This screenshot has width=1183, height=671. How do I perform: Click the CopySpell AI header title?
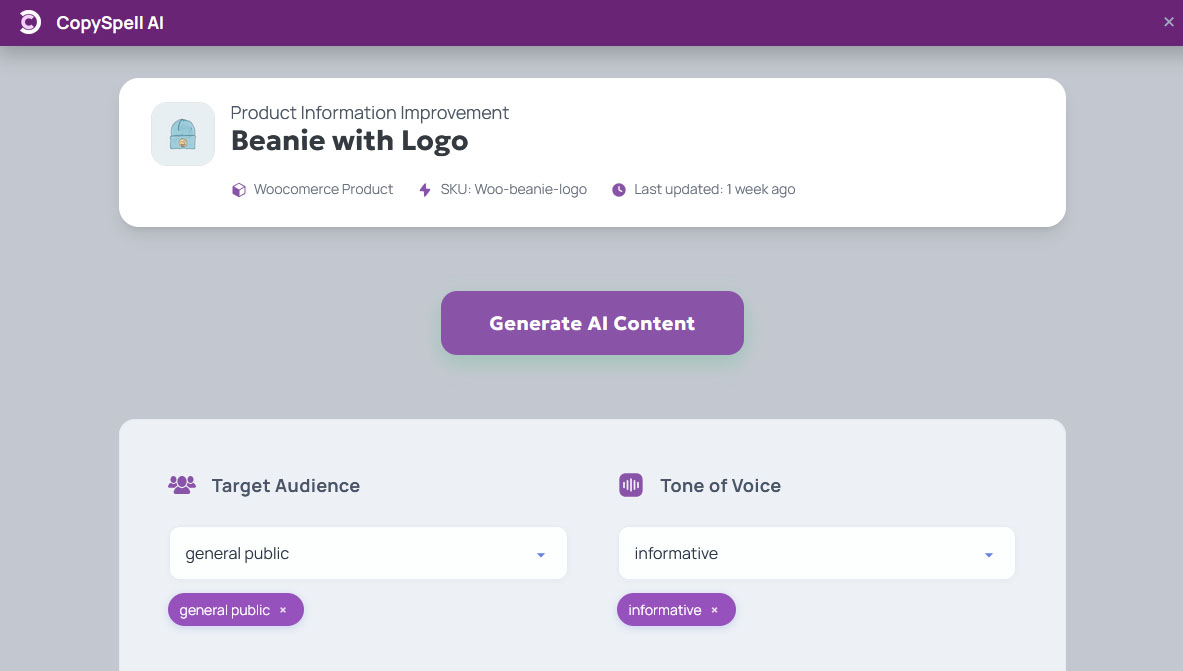pyautogui.click(x=110, y=23)
